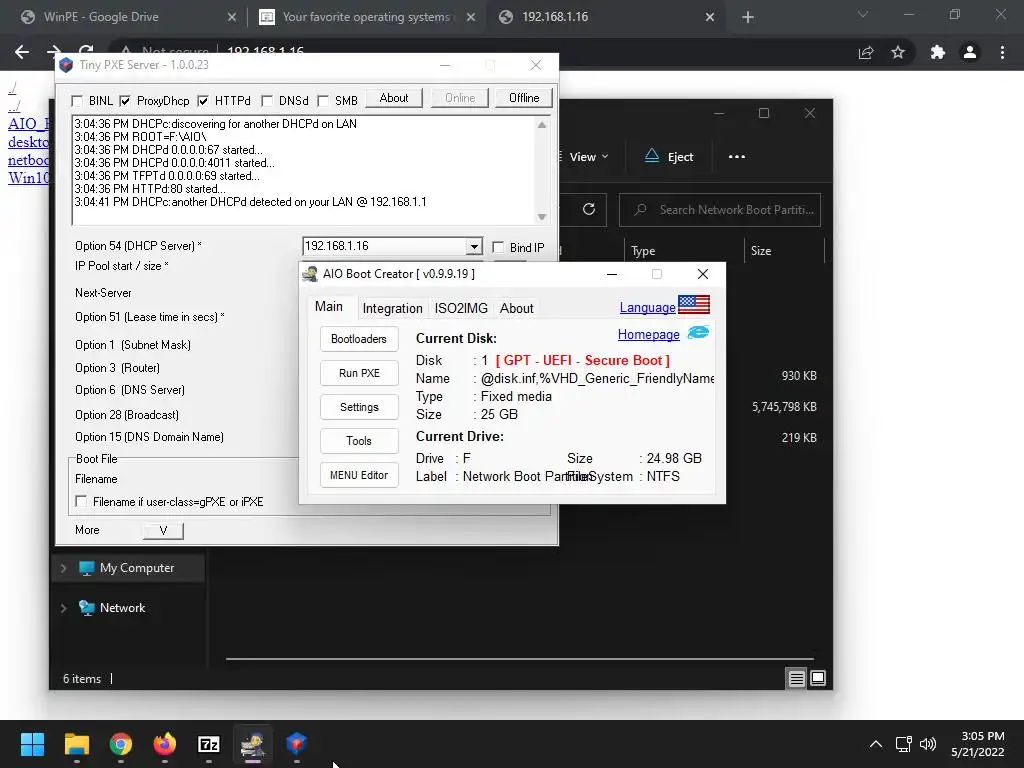Screen dimensions: 1024x768
Task: Open the MENU Editor
Action: click(359, 475)
